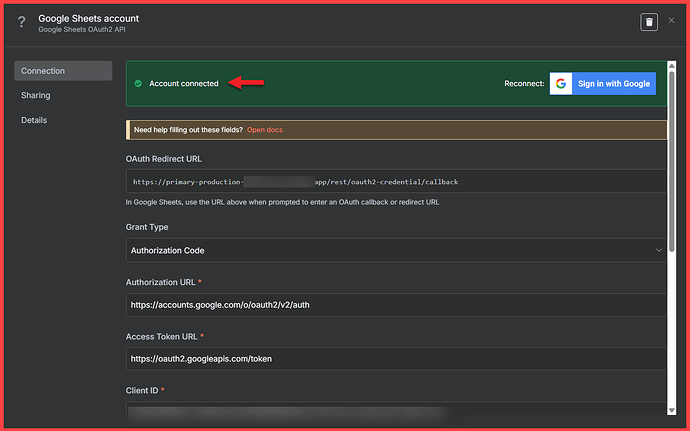Click the Google Sheets OAuth2 API subtitle
Screen dimensions: 690x431
point(82,29)
